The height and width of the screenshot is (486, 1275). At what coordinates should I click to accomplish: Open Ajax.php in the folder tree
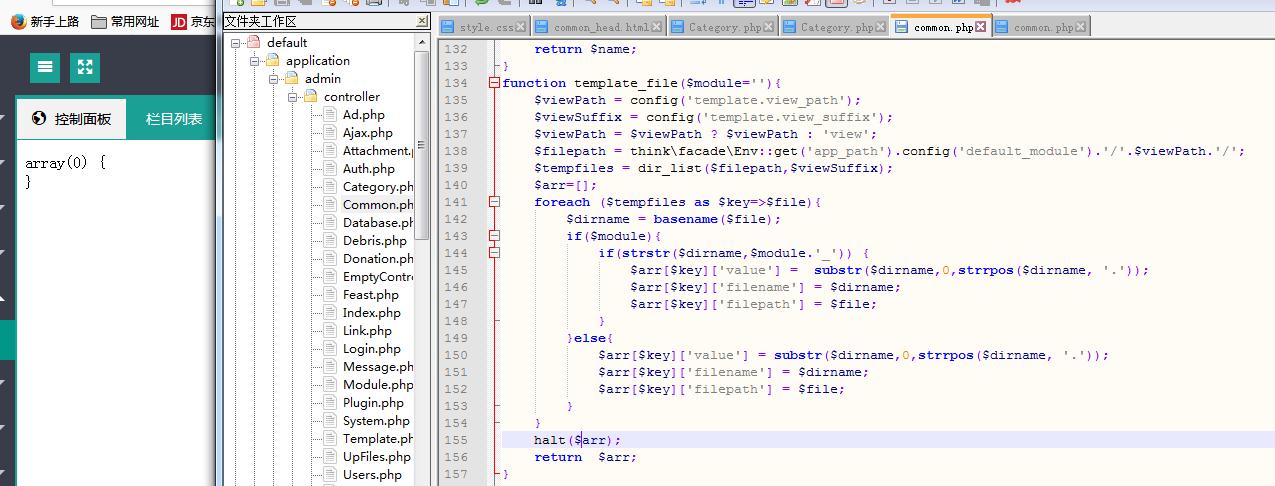point(367,133)
